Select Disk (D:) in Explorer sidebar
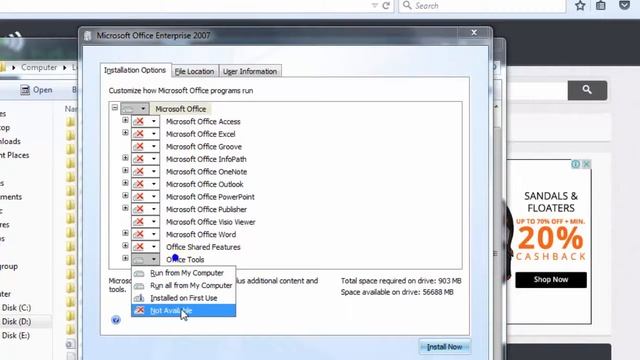The image size is (640, 360). pos(16,322)
